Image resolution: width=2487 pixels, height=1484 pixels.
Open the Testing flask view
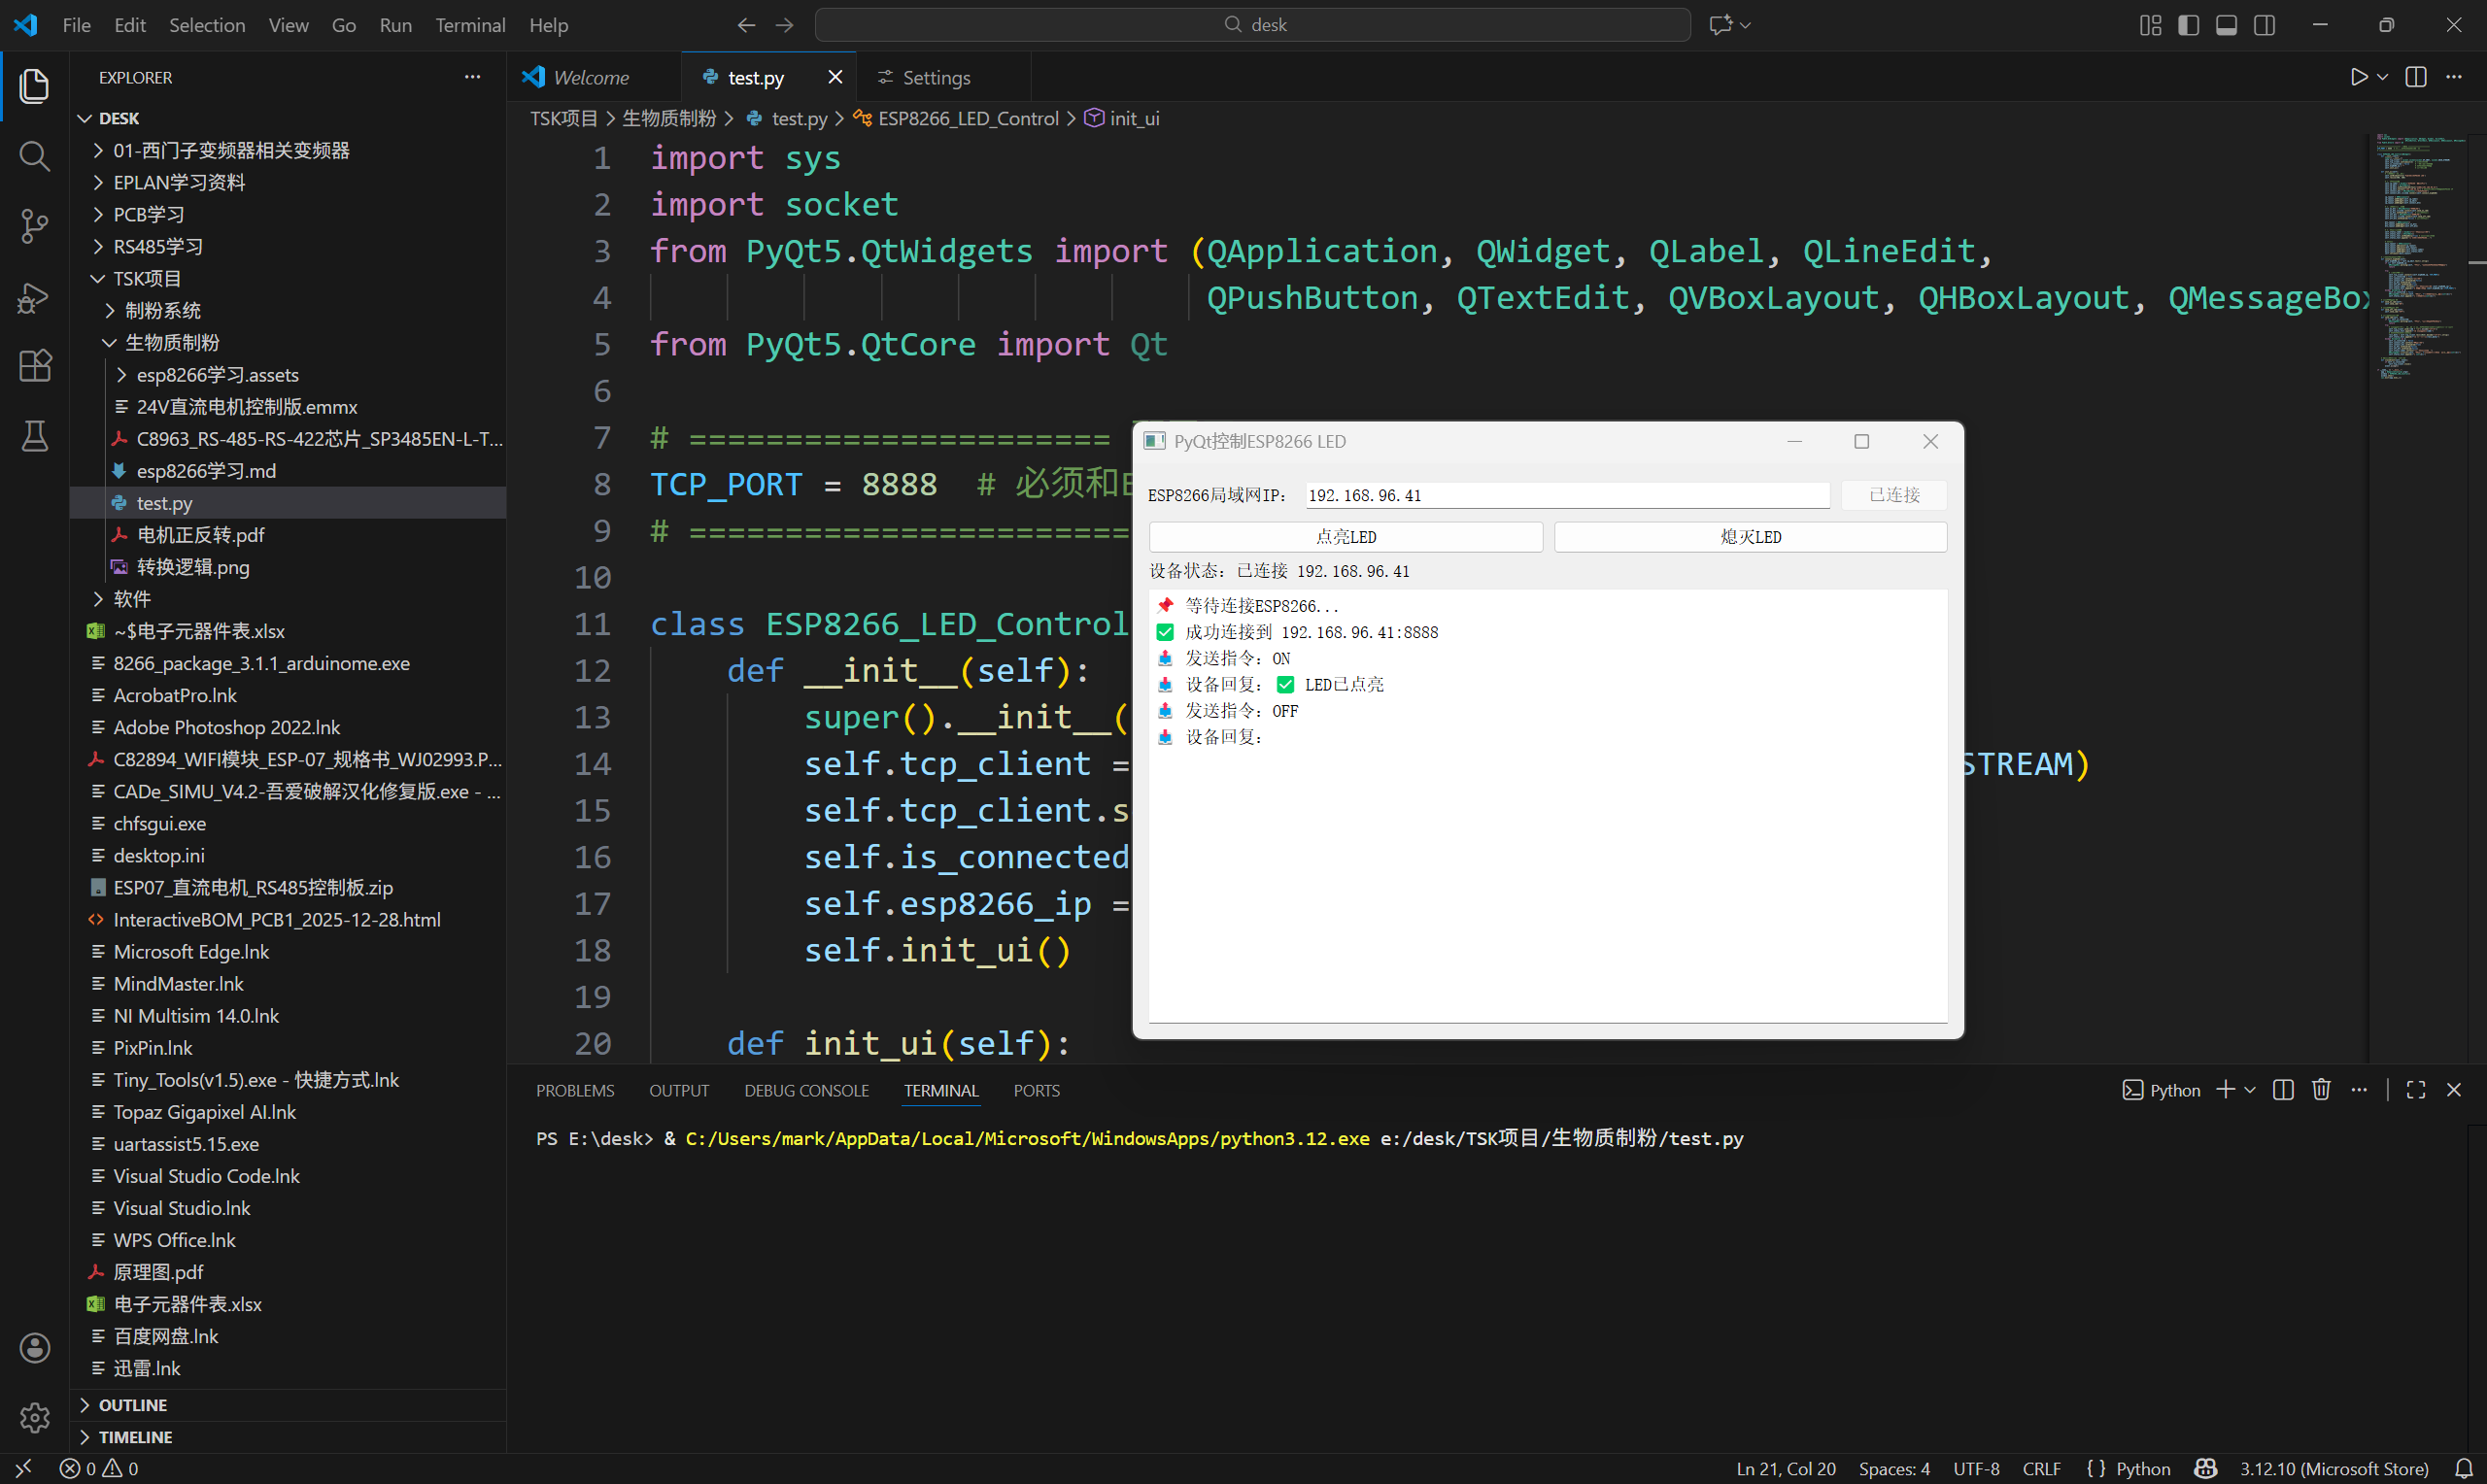pos(34,436)
